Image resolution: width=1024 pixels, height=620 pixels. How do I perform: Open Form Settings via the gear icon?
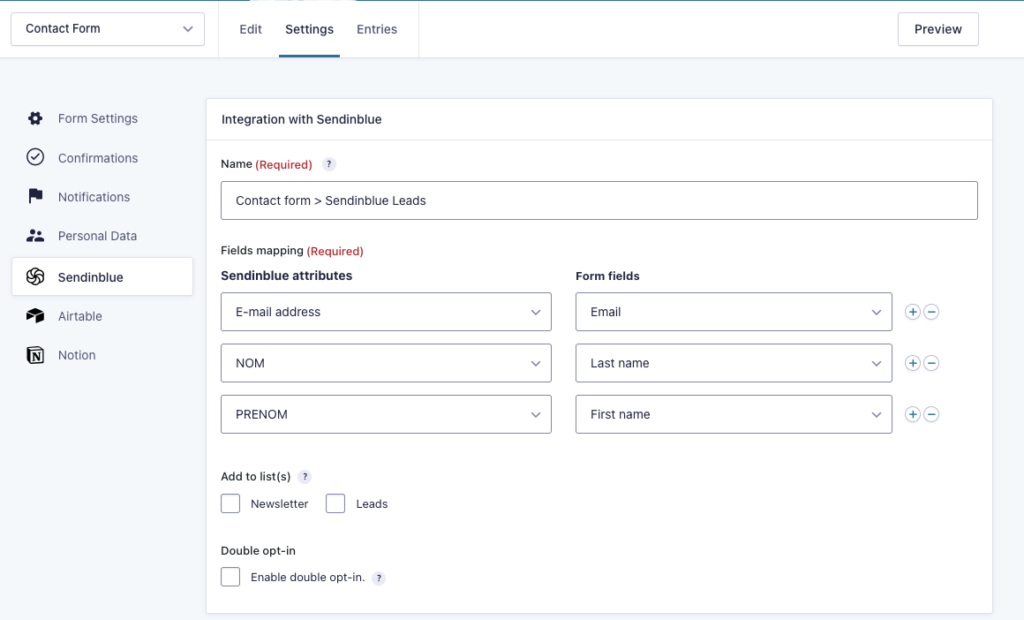(35, 118)
